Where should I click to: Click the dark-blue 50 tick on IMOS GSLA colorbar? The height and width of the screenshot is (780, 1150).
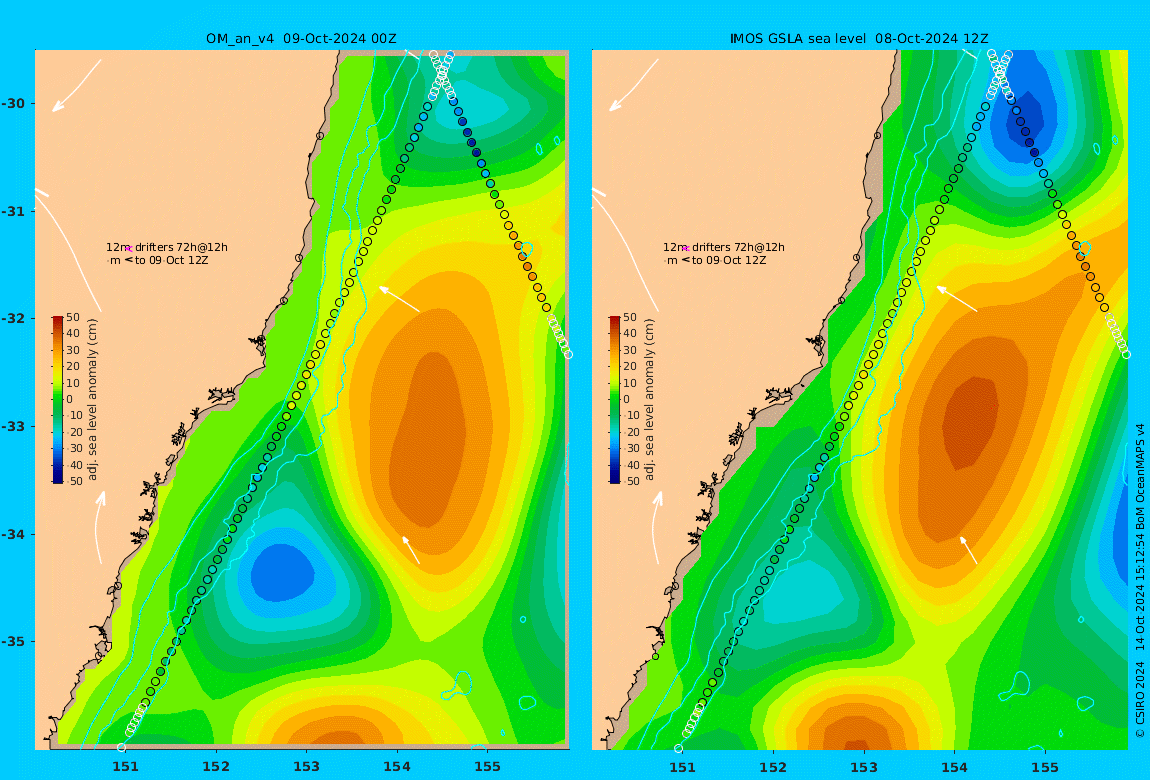(631, 482)
